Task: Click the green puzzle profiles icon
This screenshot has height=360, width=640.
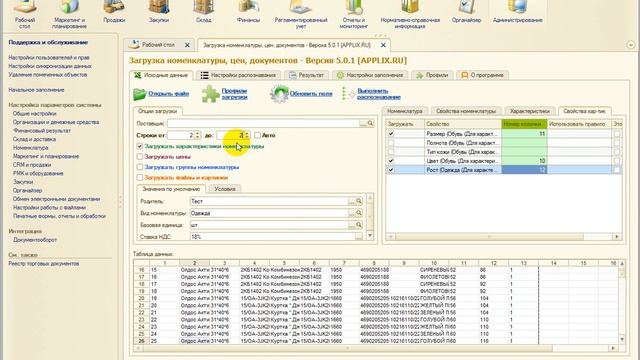Action: click(211, 94)
